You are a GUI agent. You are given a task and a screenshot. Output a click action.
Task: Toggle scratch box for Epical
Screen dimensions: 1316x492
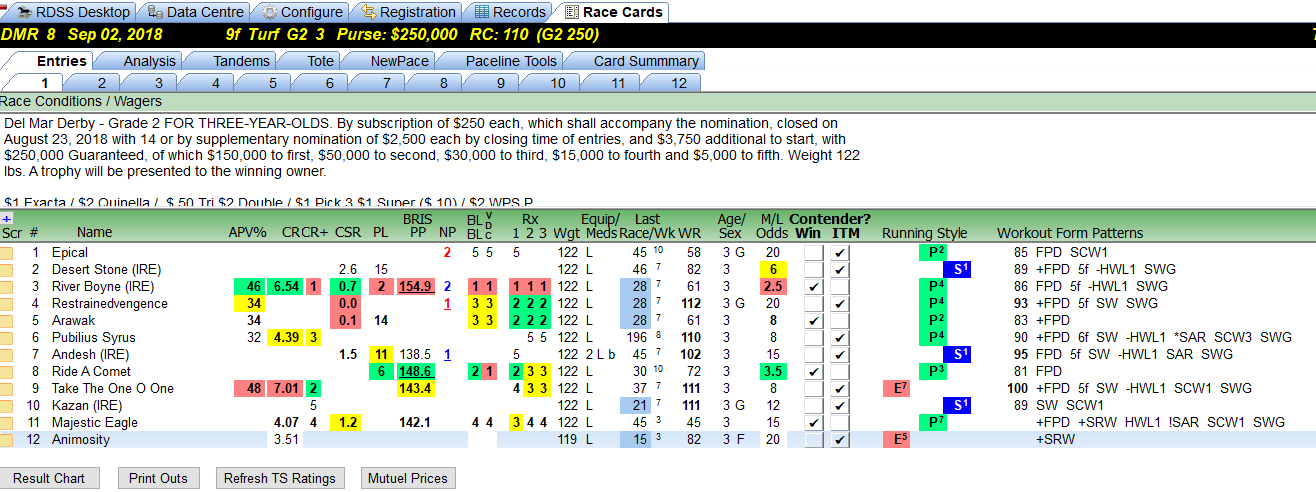7,253
